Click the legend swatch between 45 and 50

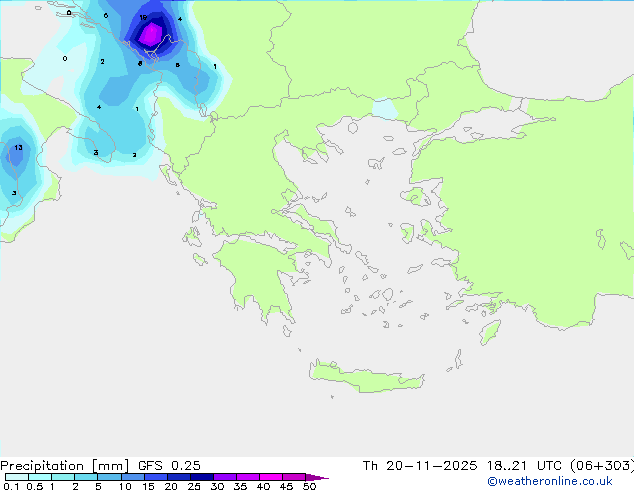(294, 477)
